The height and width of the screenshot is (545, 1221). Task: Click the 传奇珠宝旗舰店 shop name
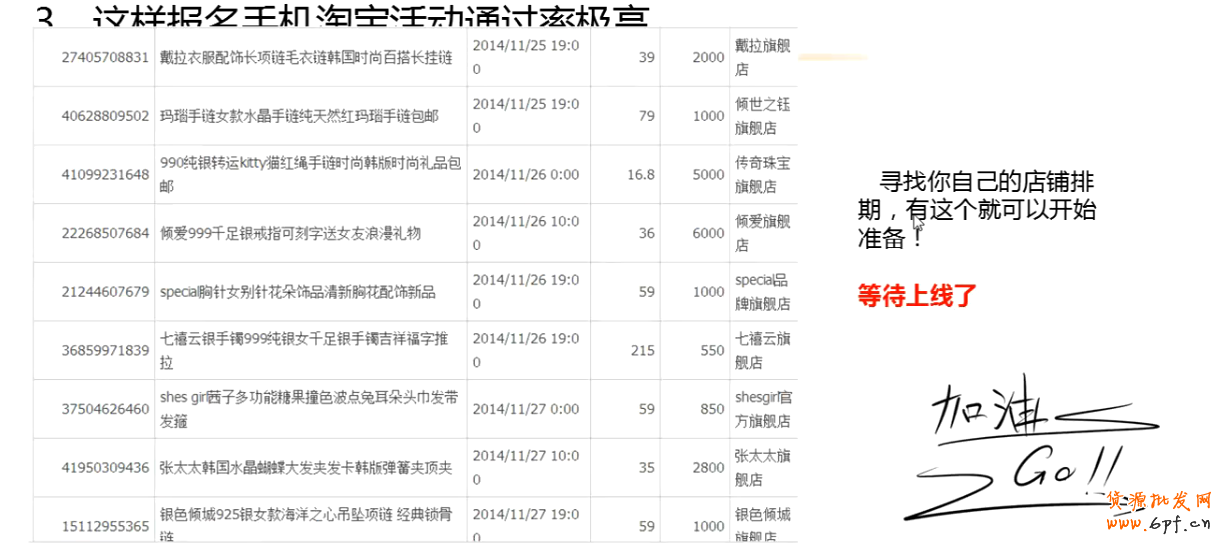(762, 175)
